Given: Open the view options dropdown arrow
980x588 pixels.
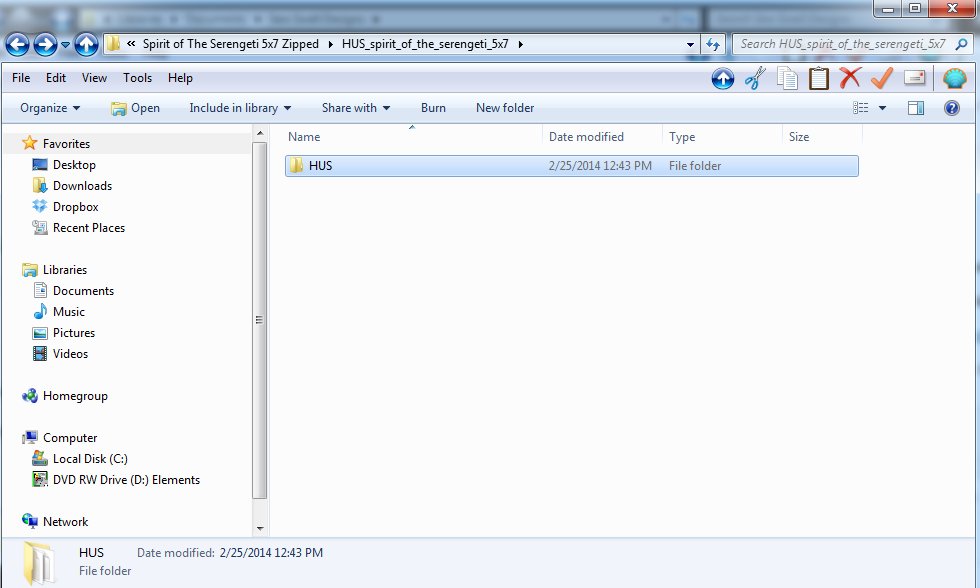Looking at the screenshot, I should tap(882, 108).
